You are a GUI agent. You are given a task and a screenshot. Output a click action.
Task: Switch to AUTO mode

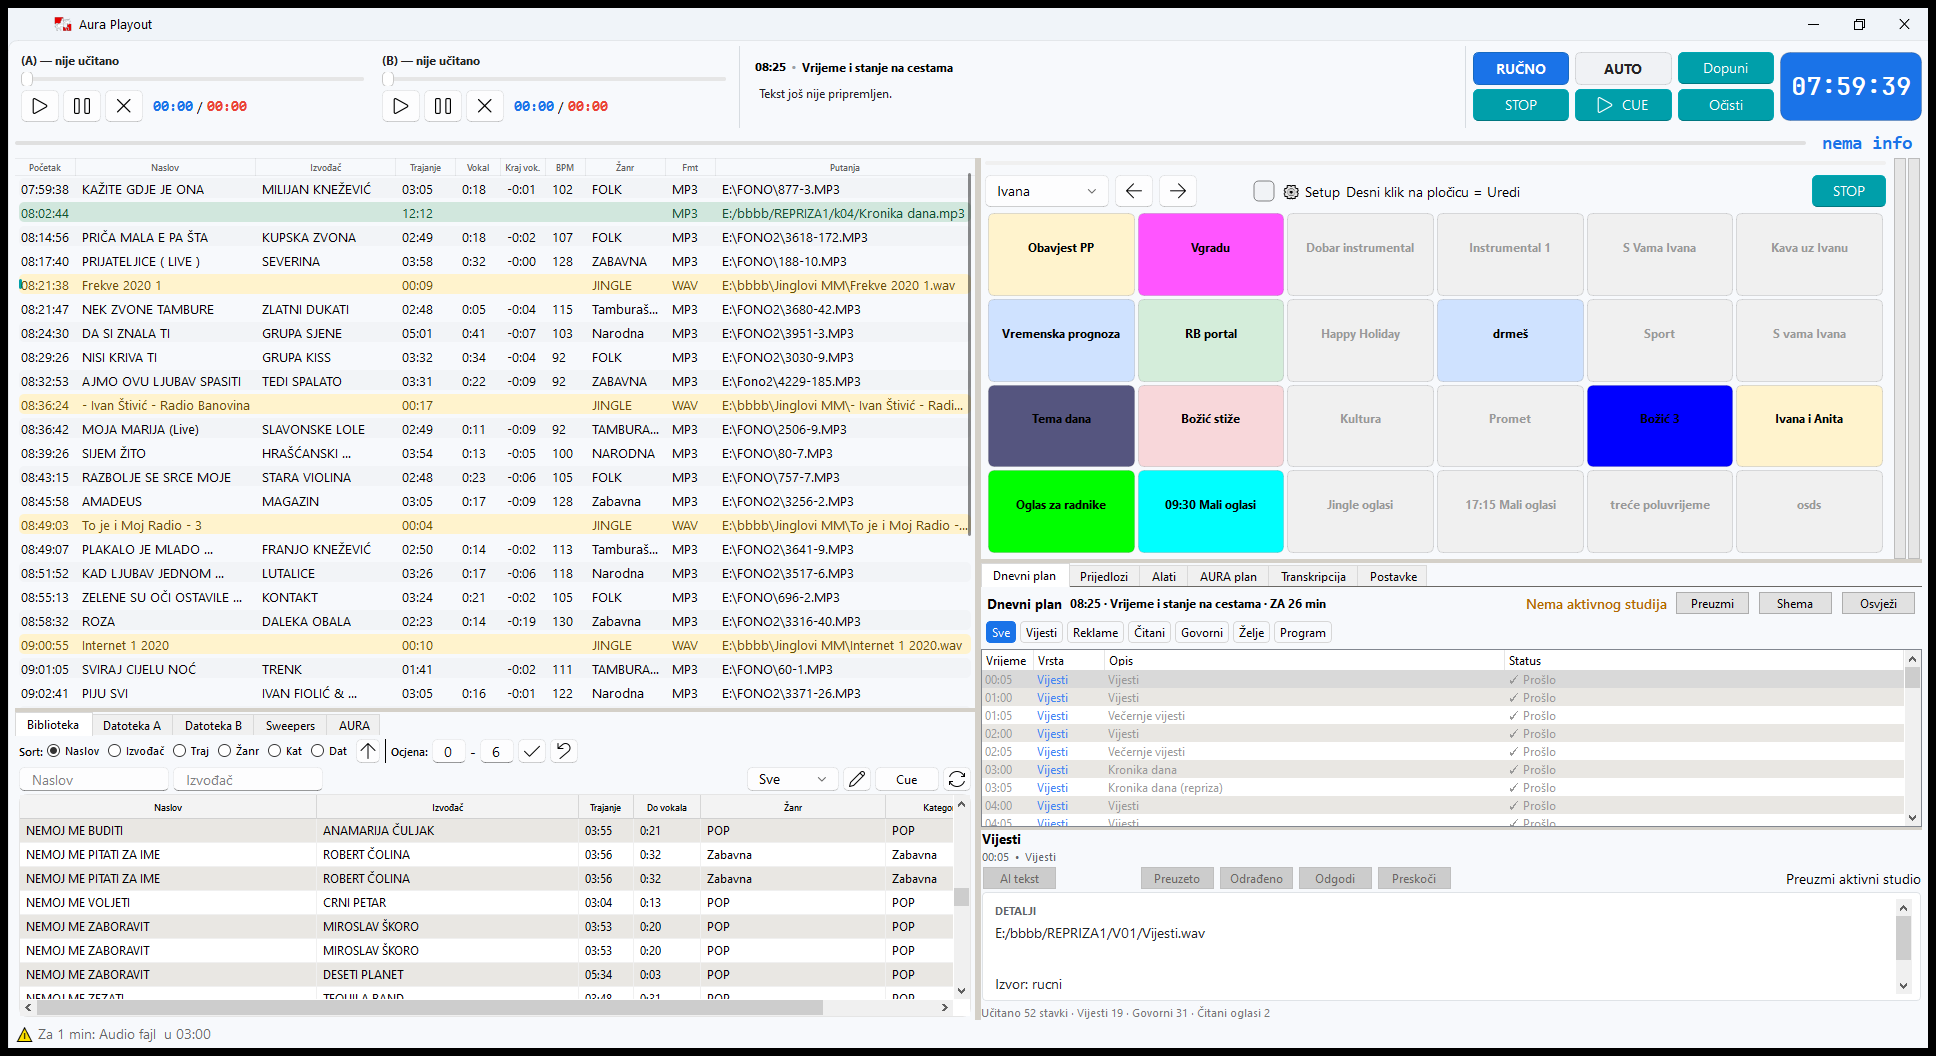(1623, 69)
